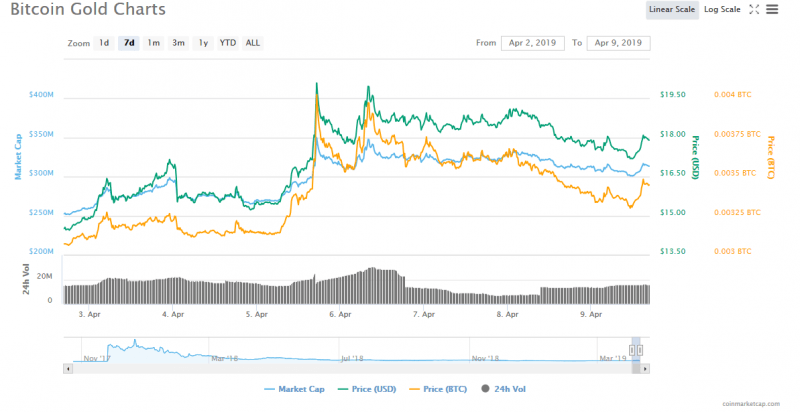Click the fullscreen expand icon
This screenshot has height=412, width=800.
(755, 10)
